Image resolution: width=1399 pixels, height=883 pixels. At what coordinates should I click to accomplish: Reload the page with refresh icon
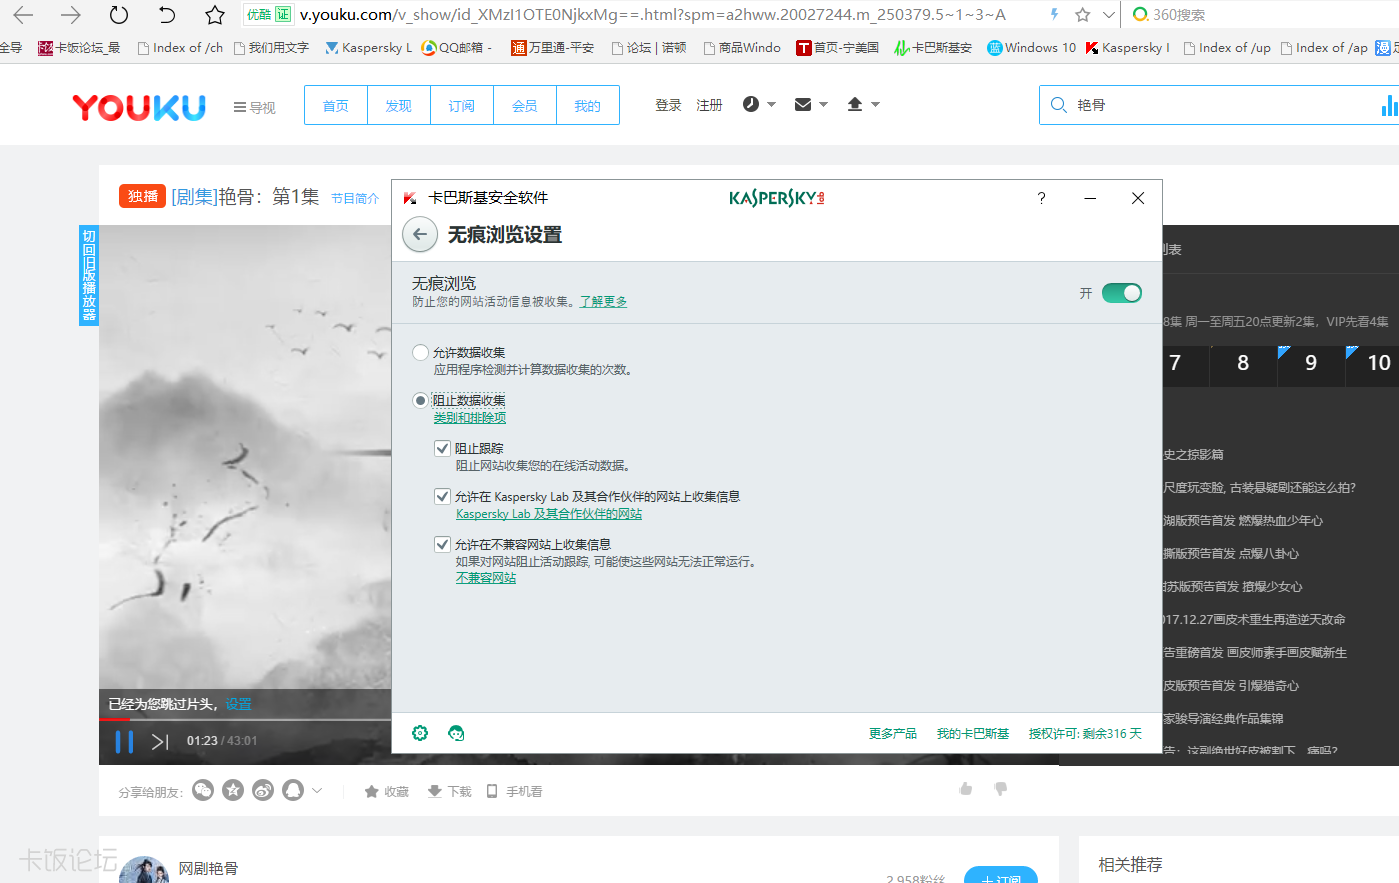(119, 15)
